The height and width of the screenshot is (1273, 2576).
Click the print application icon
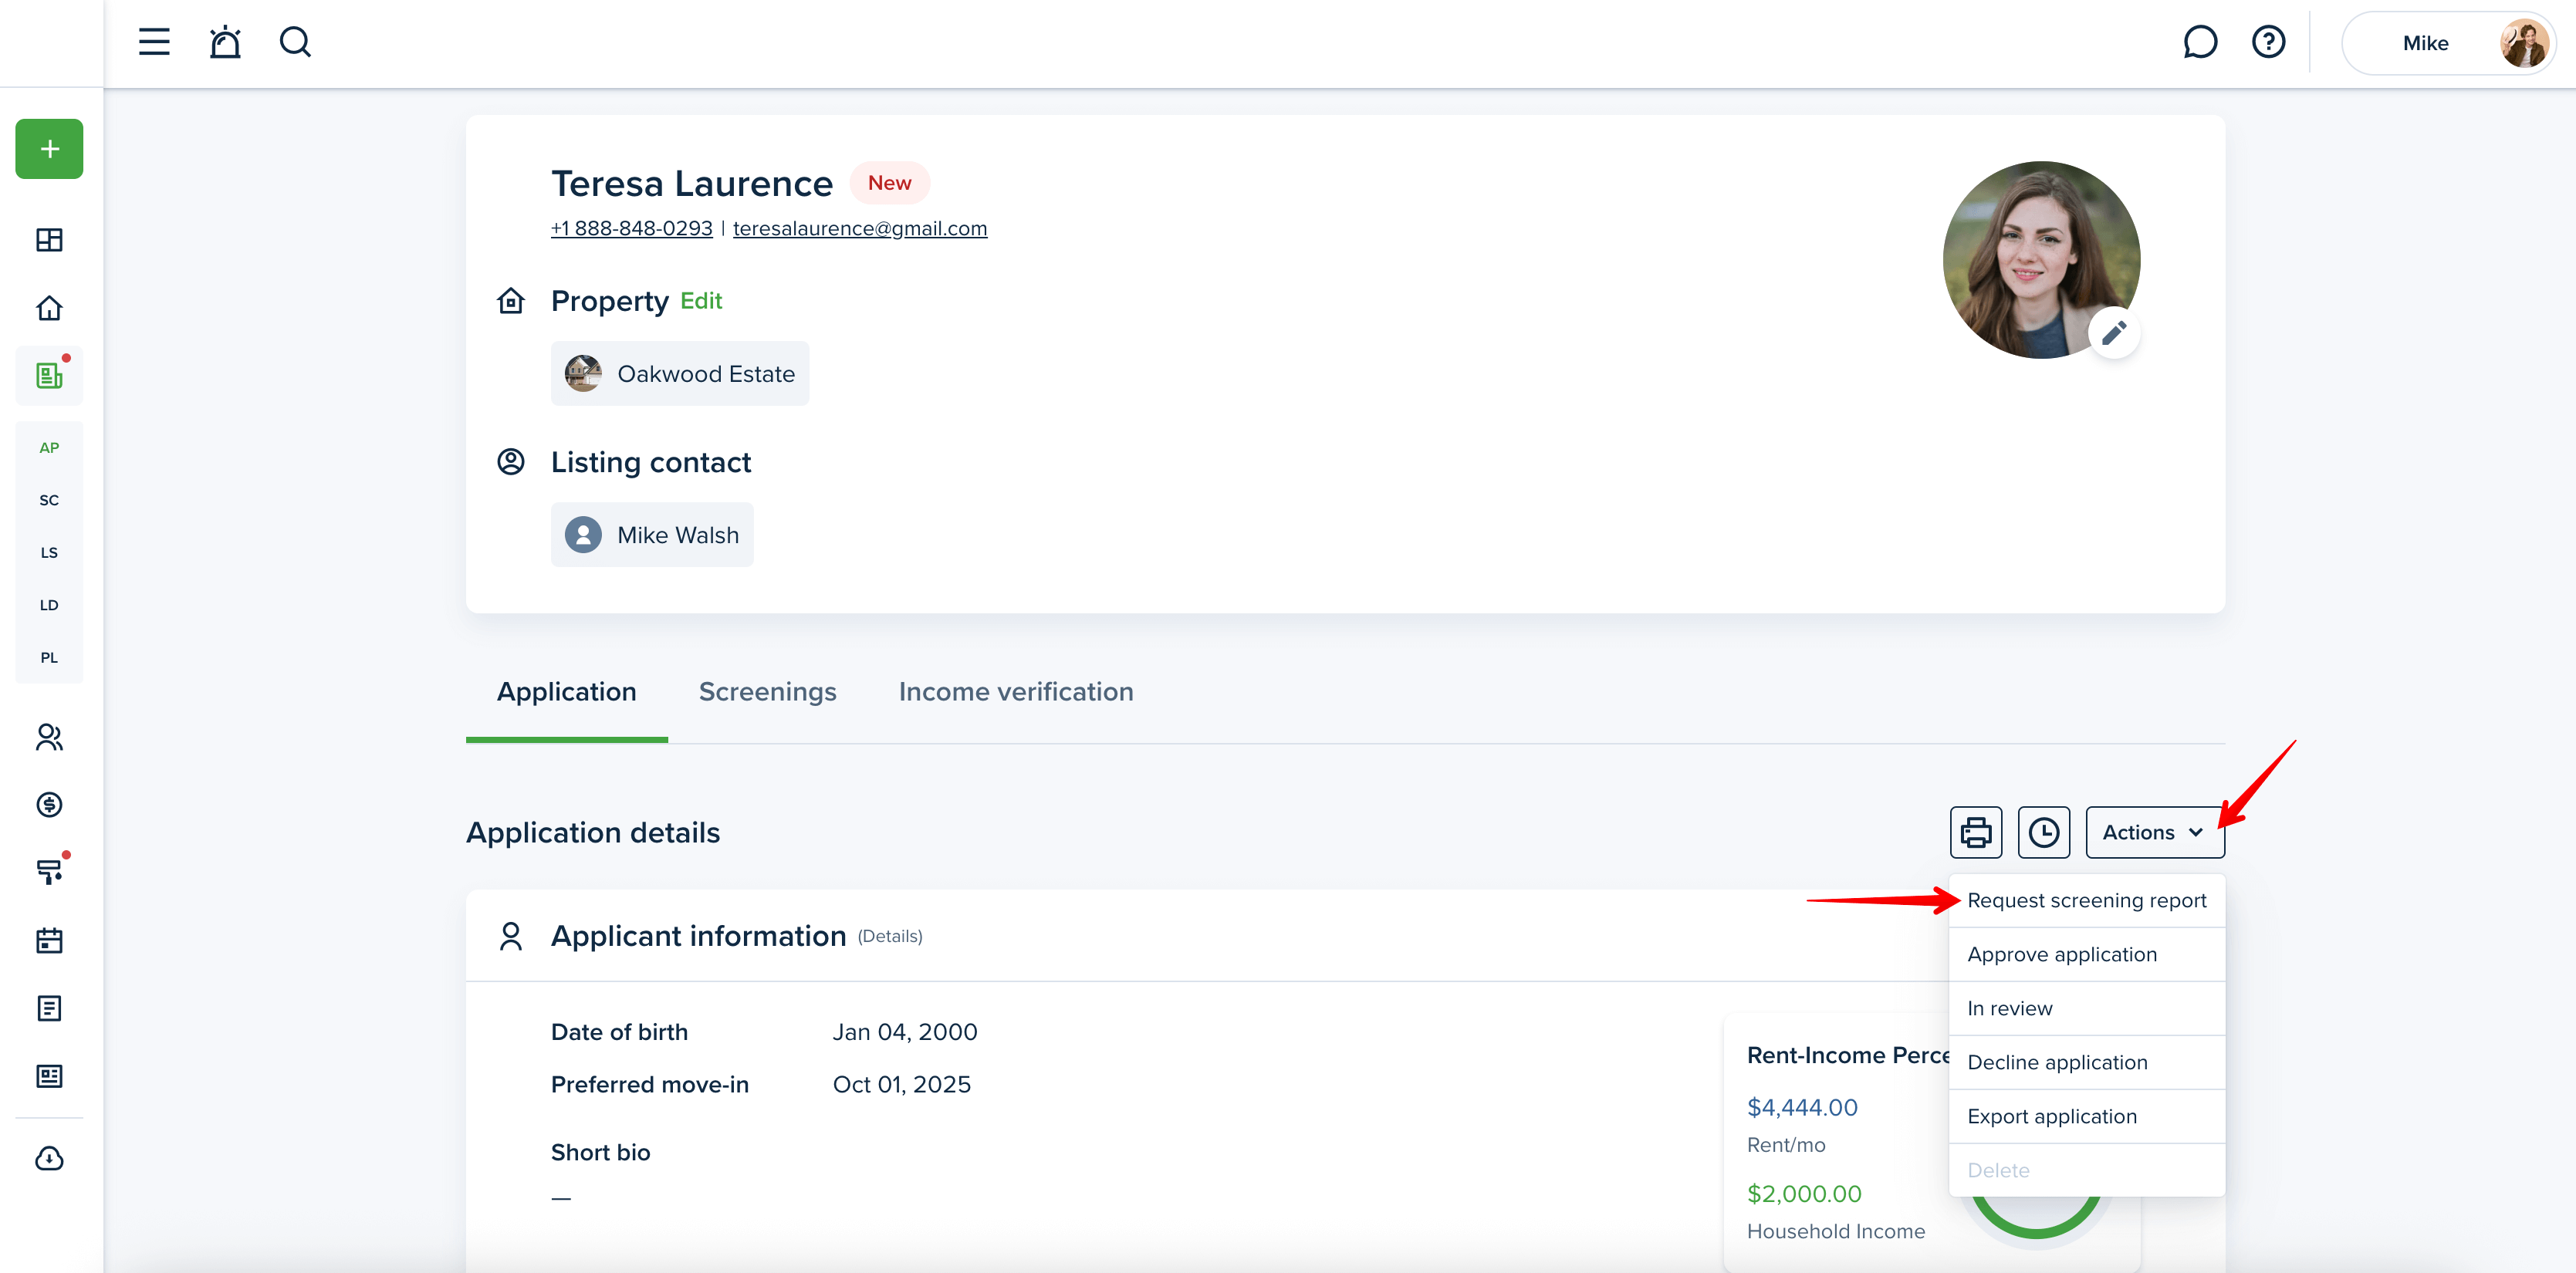(1976, 832)
